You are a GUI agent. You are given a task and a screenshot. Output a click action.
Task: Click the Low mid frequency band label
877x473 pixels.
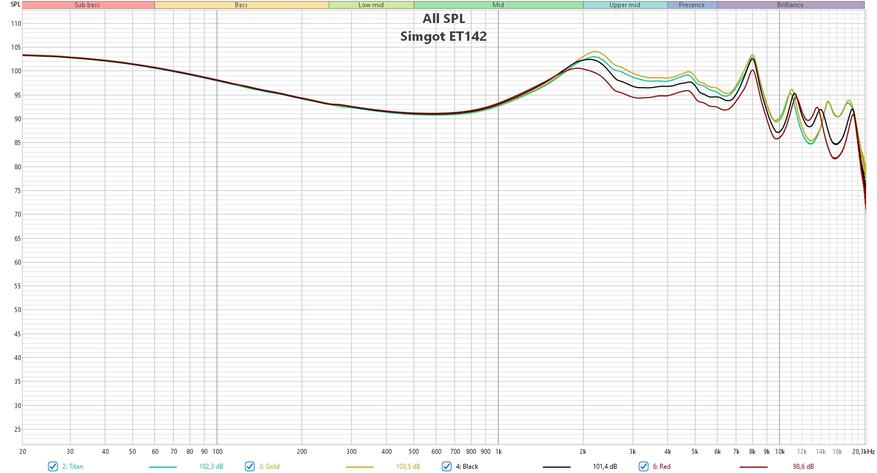click(x=371, y=5)
